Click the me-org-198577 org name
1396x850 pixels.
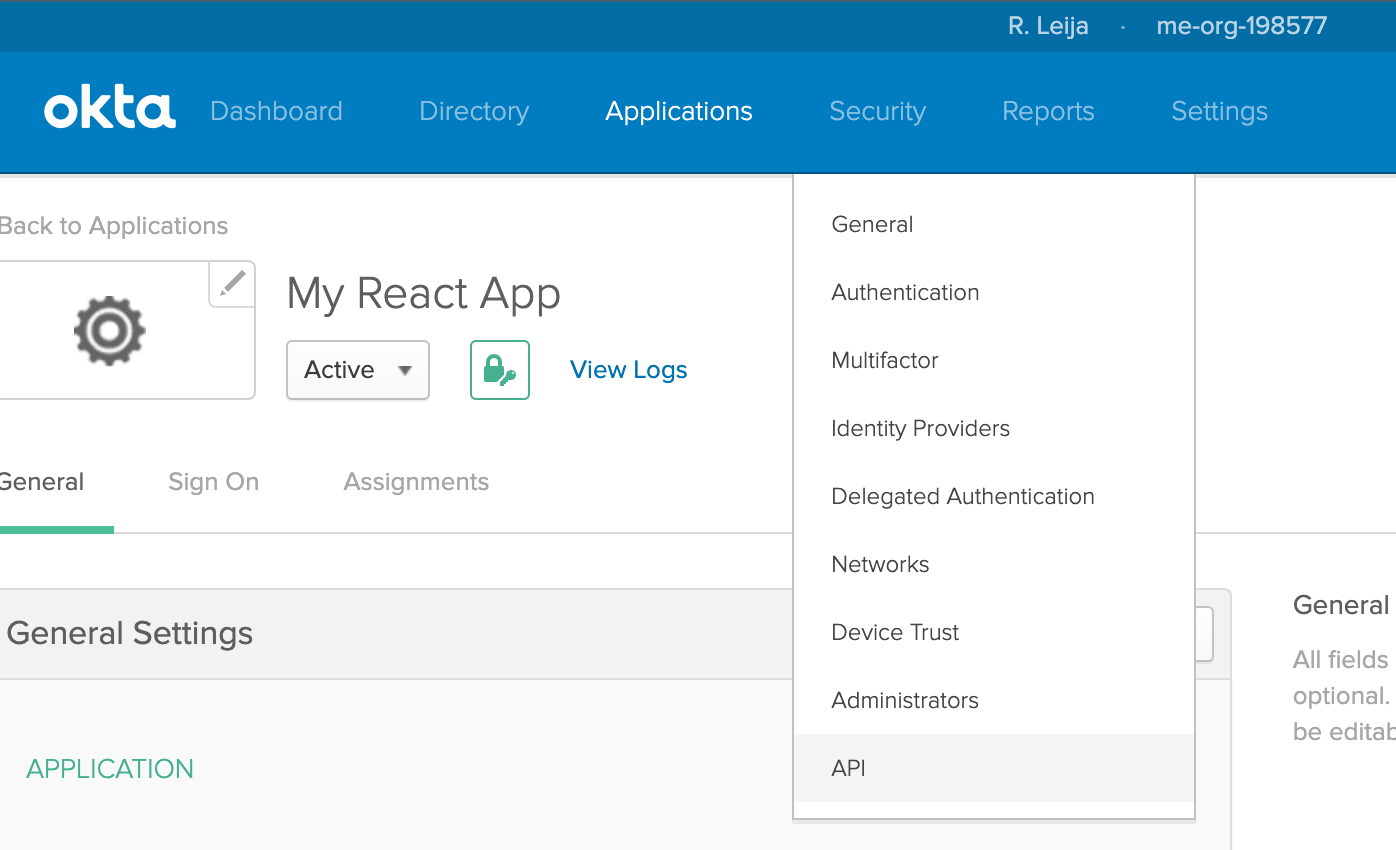click(x=1241, y=26)
